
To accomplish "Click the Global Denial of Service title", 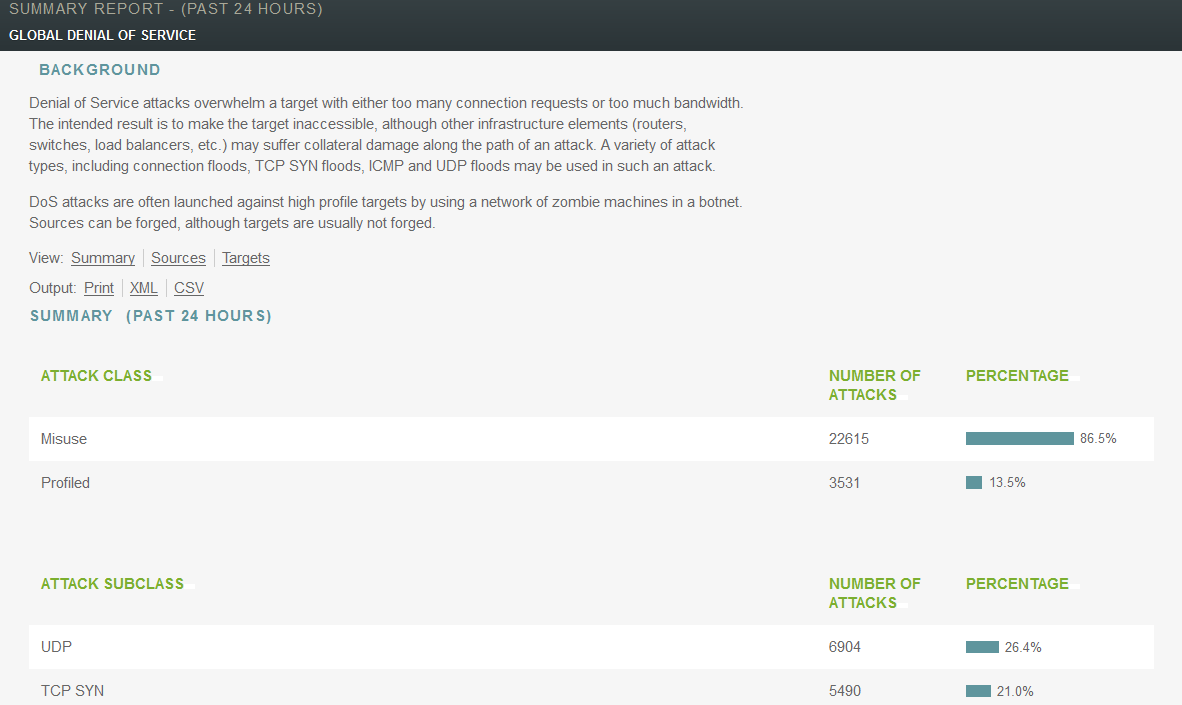I will click(102, 35).
